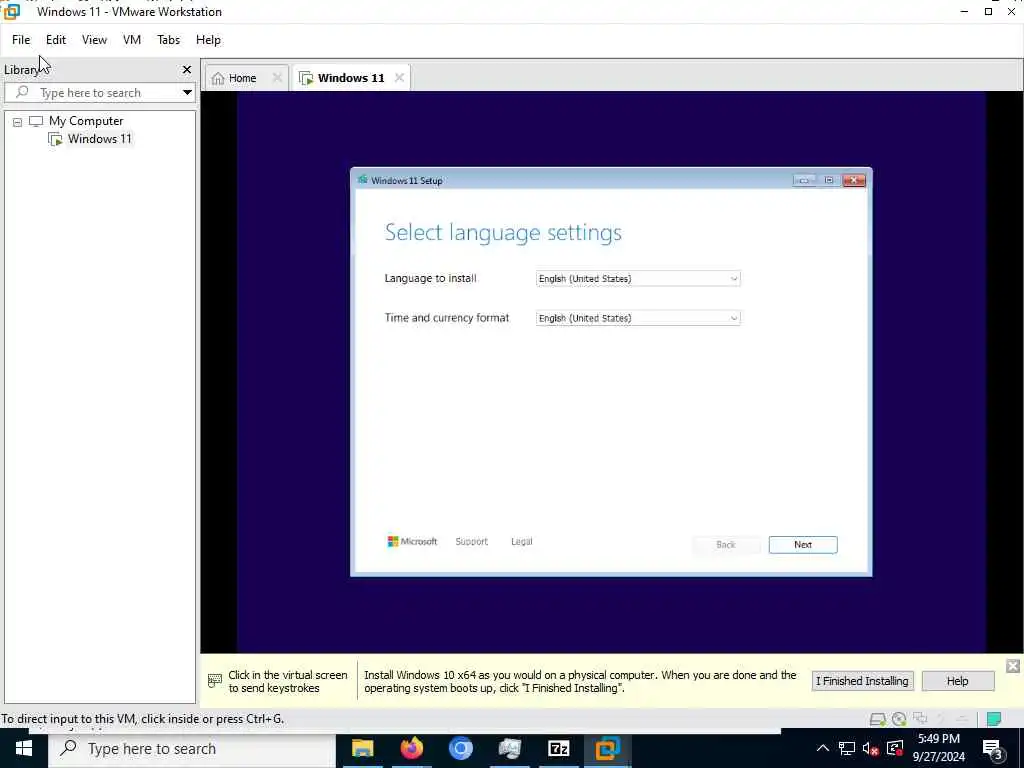
Task: Show hidden system tray icons
Action: click(823, 748)
